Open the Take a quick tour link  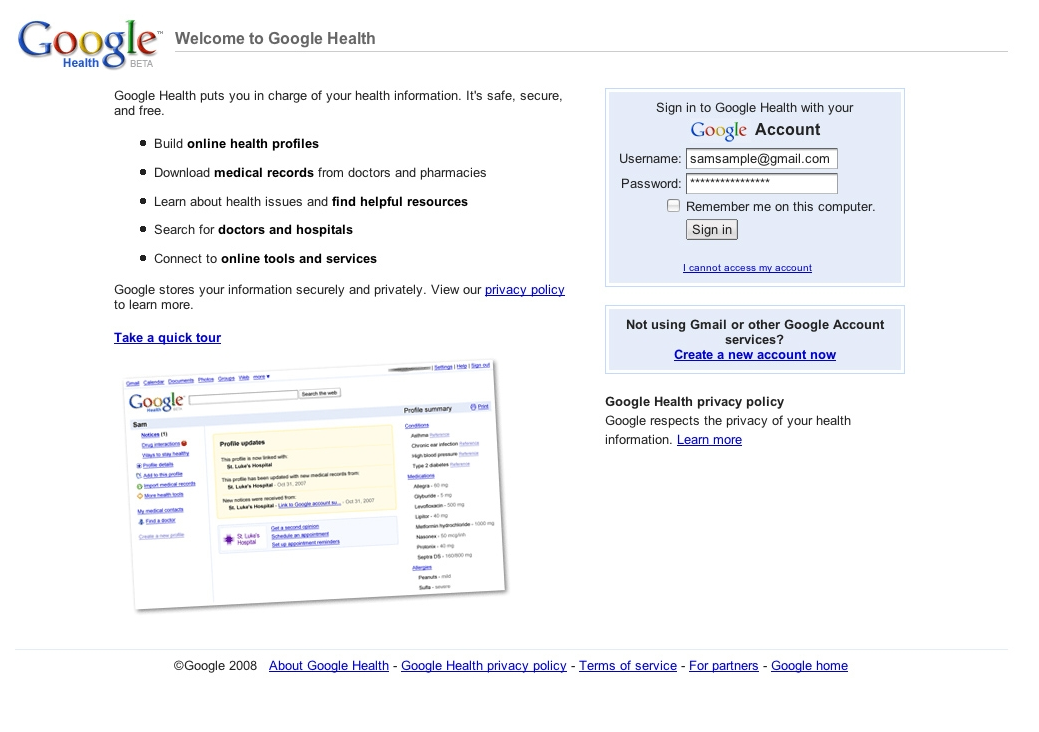coord(168,337)
